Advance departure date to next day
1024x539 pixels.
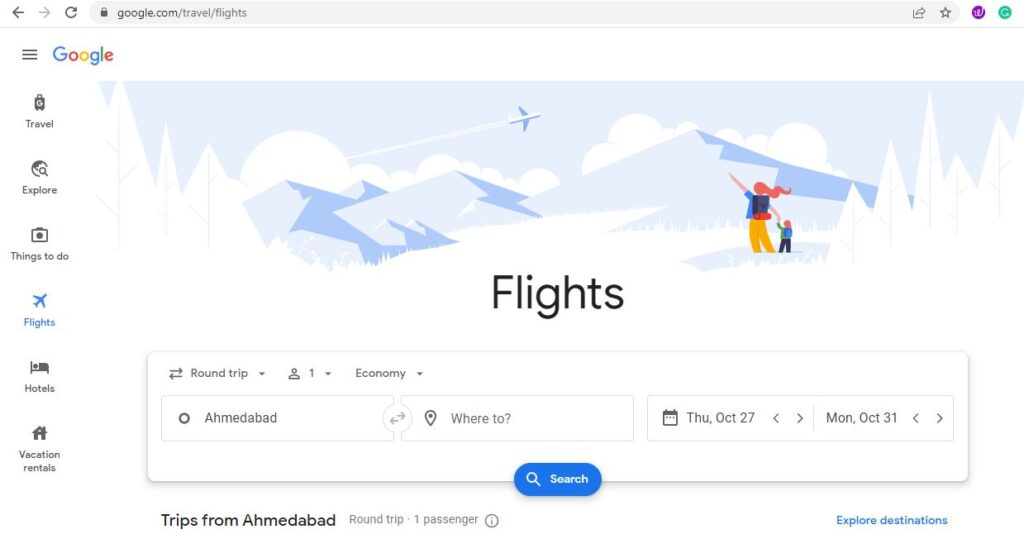(799, 418)
